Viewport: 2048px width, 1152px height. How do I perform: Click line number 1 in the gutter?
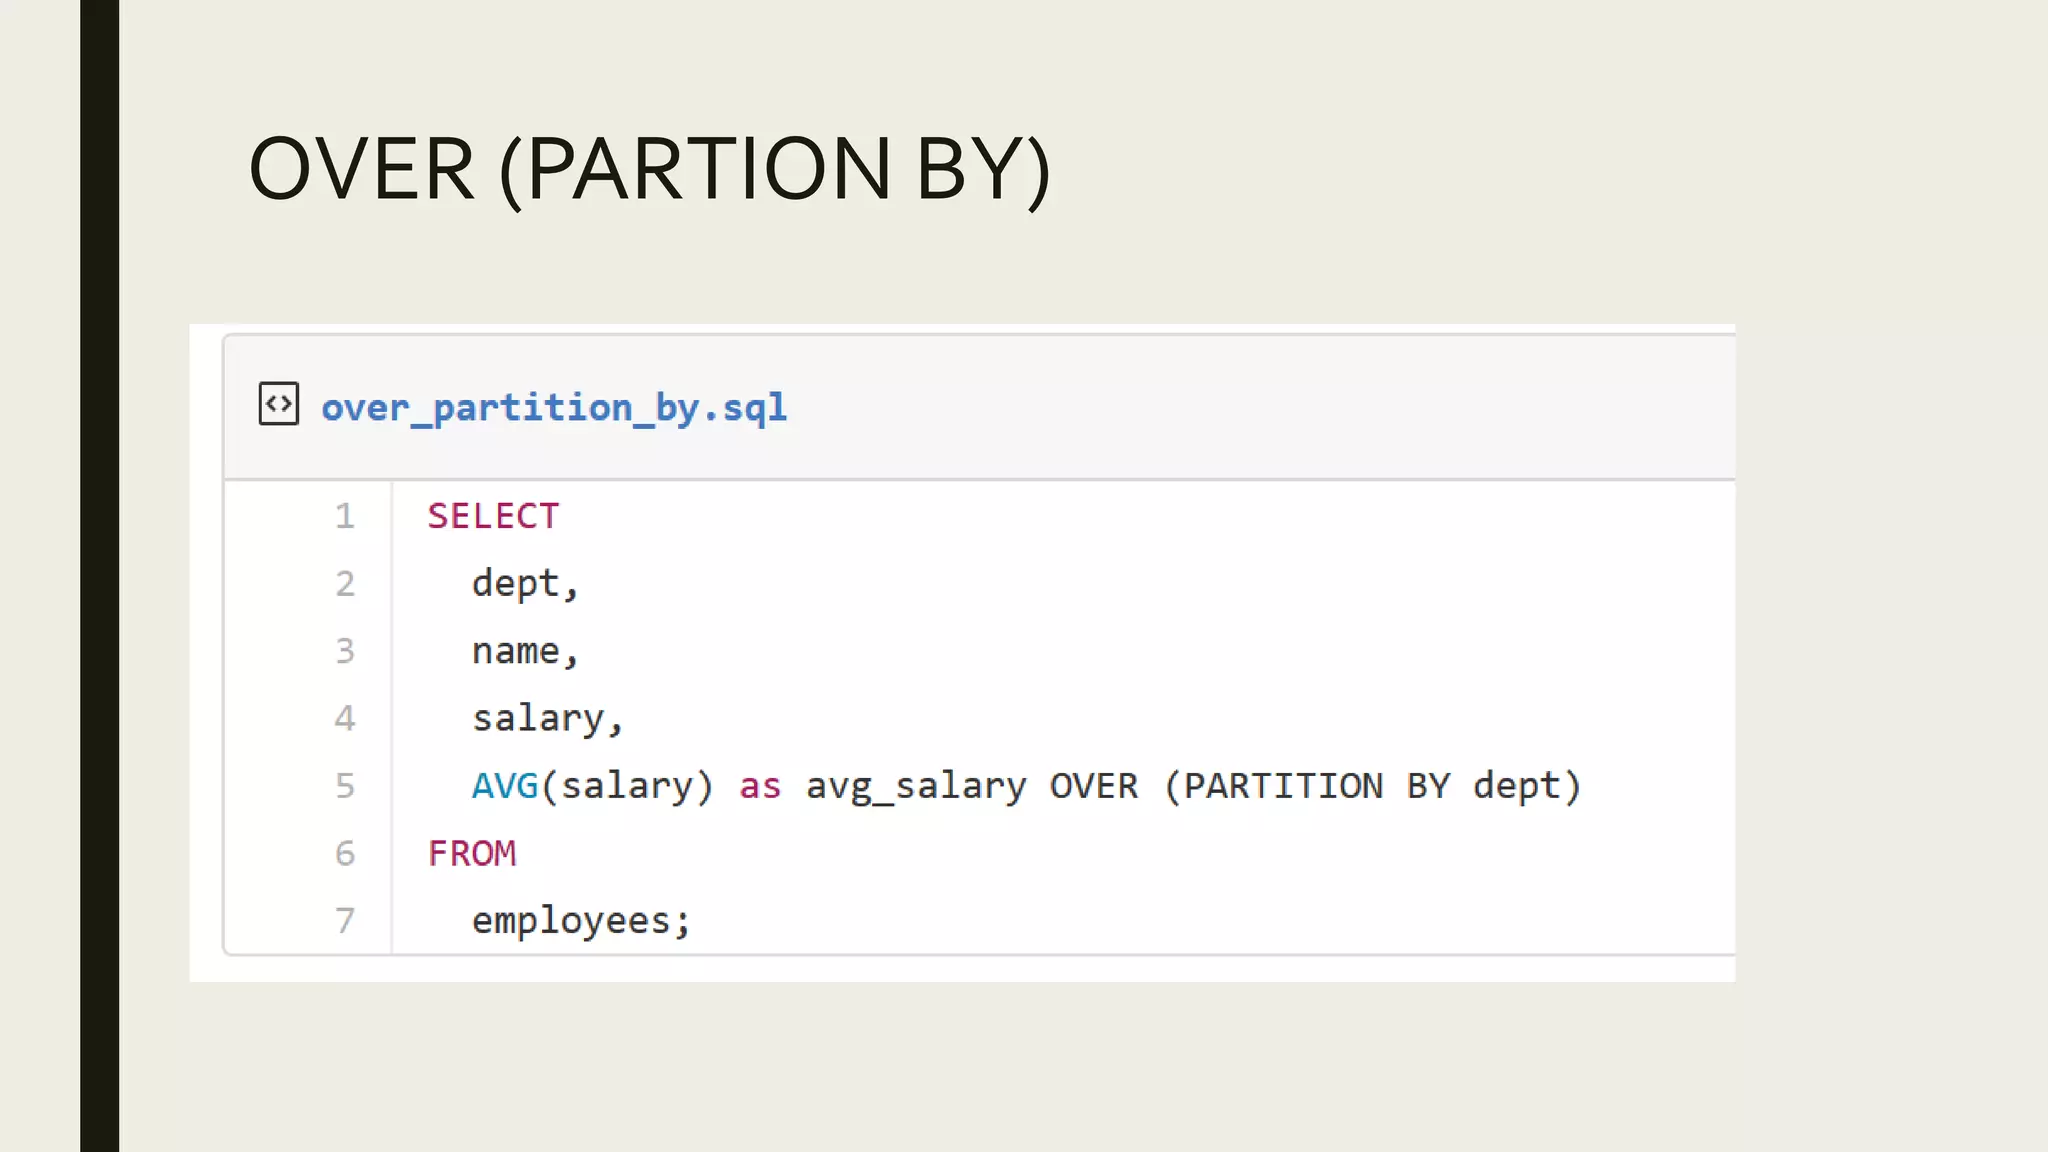pyautogui.click(x=345, y=516)
